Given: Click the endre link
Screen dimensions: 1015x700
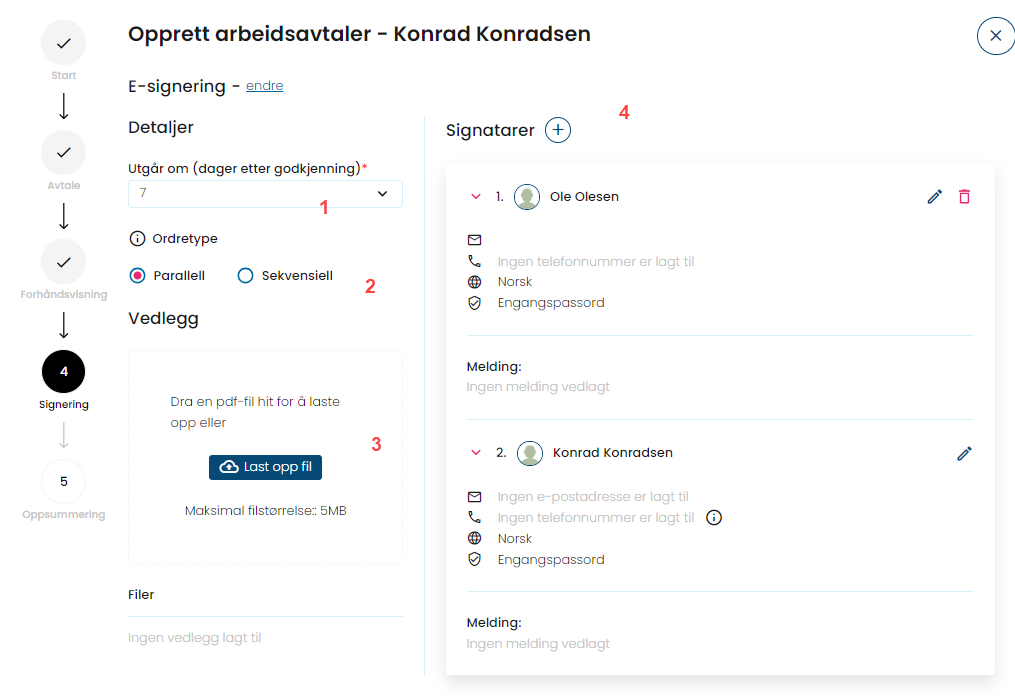Looking at the screenshot, I should [x=264, y=85].
